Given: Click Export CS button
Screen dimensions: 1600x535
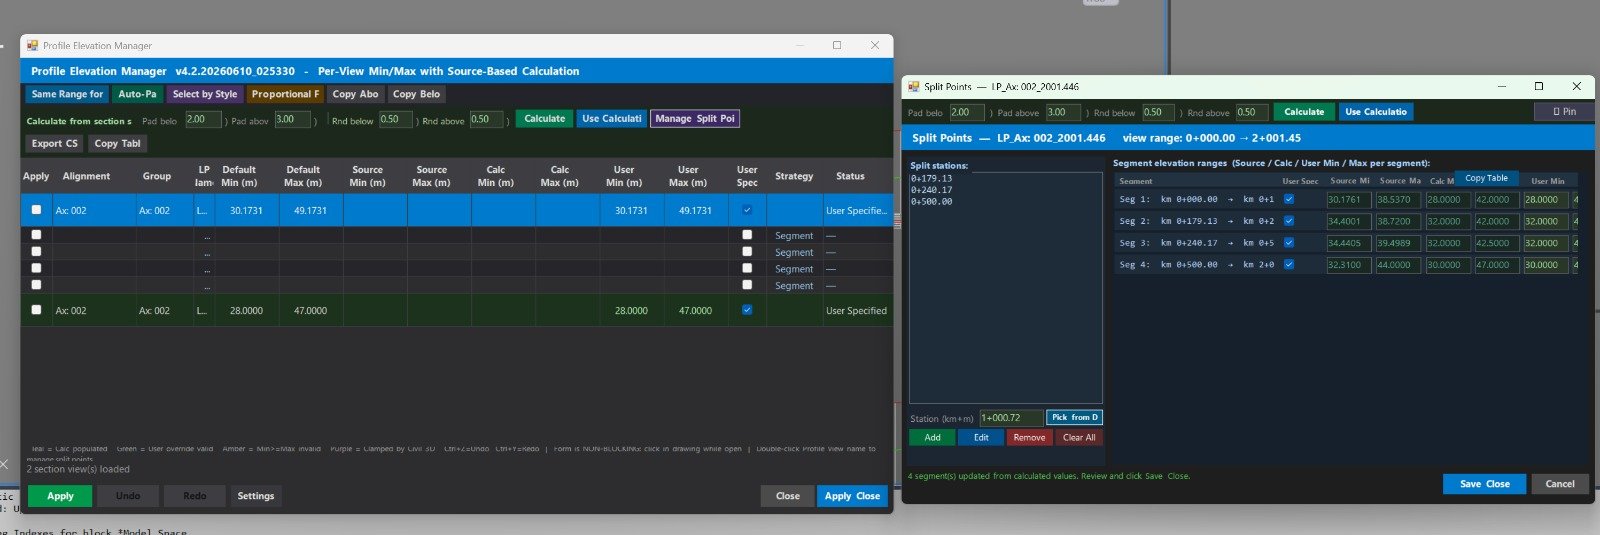Looking at the screenshot, I should (x=55, y=143).
